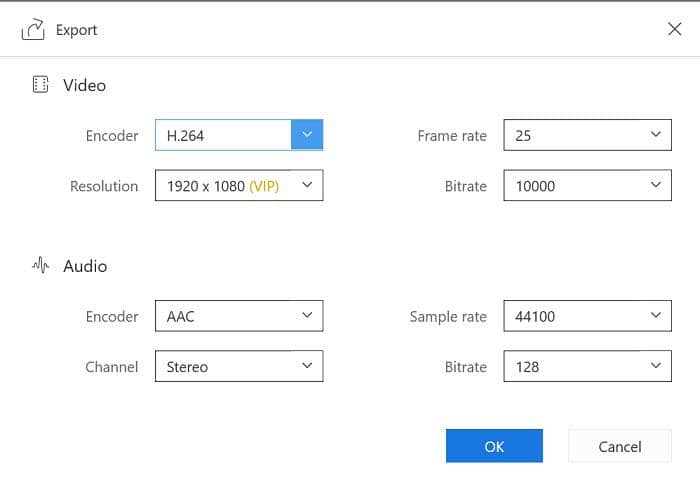Viewport: 700px width, 492px height.
Task: Click the Video section heading
Action: pyautogui.click(x=84, y=85)
